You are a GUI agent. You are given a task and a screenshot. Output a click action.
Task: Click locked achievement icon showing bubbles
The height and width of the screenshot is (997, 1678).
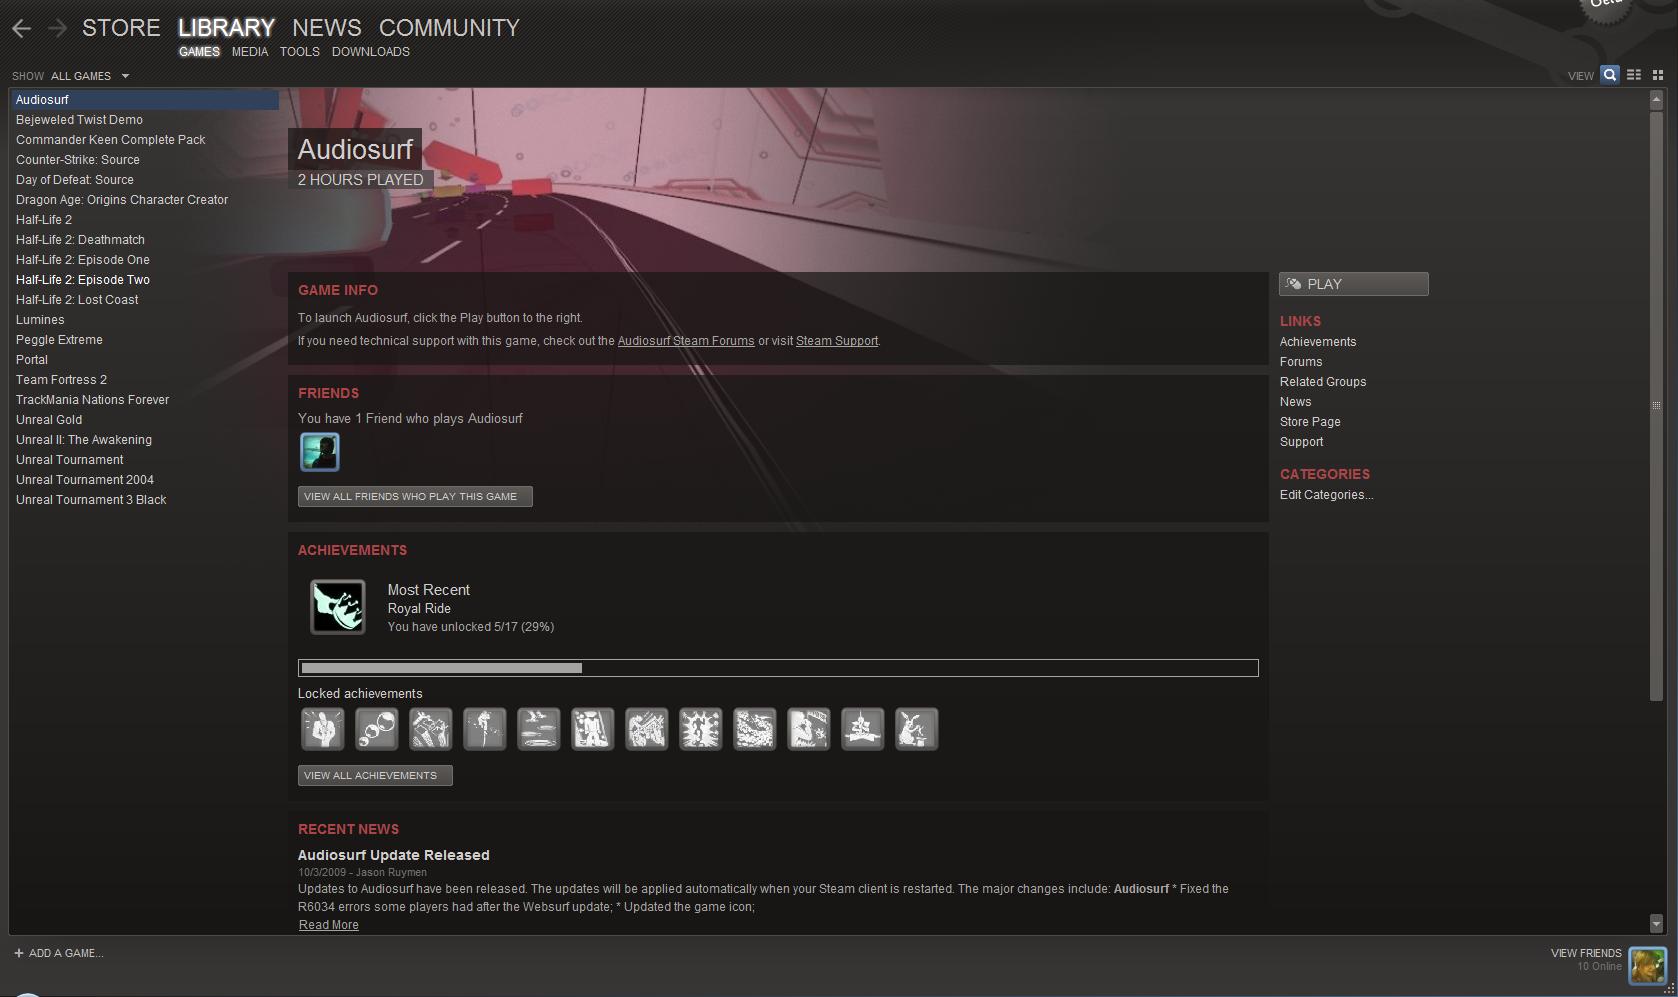click(377, 729)
